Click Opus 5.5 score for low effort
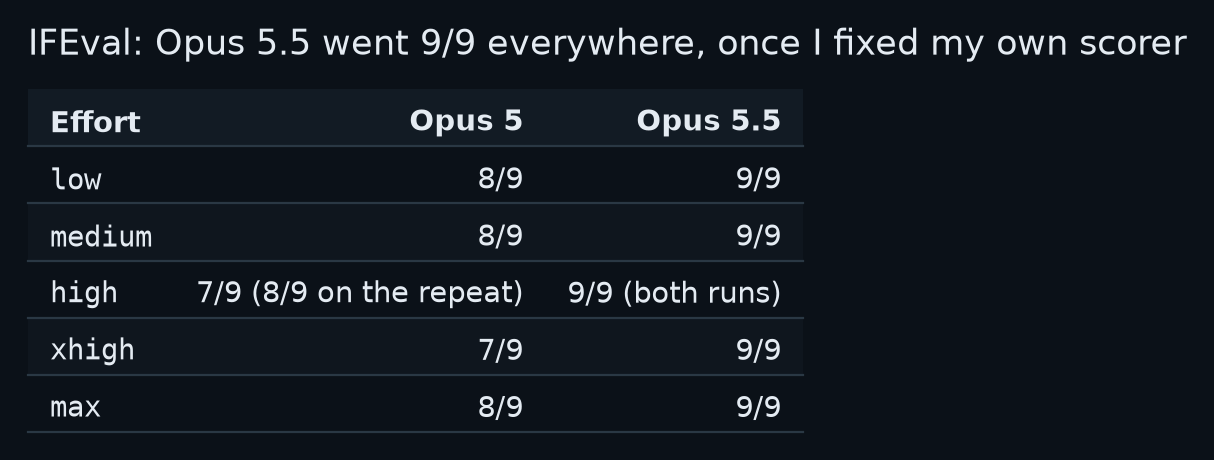The width and height of the screenshot is (1214, 460). 758,179
